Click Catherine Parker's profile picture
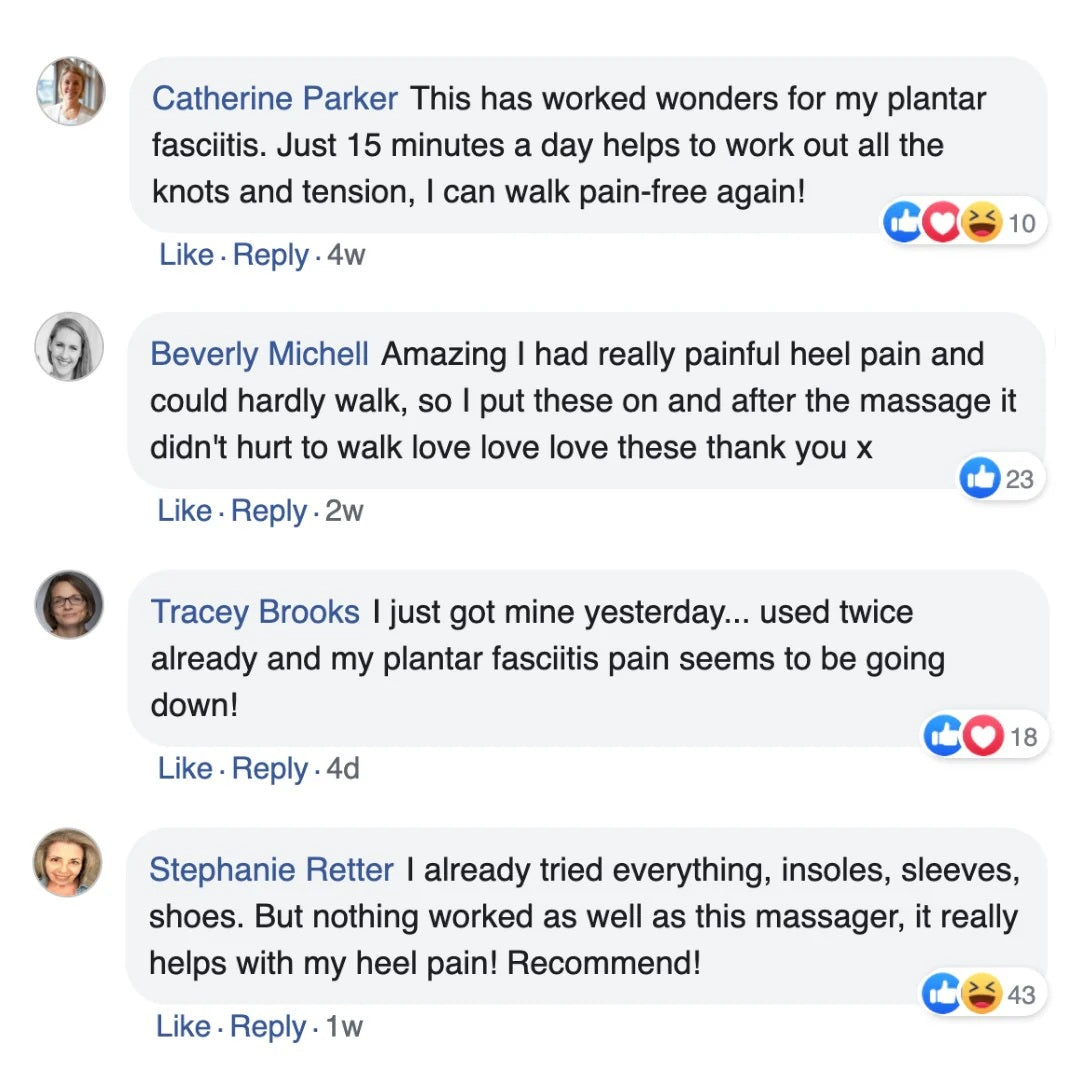1080x1080 pixels. coord(70,91)
